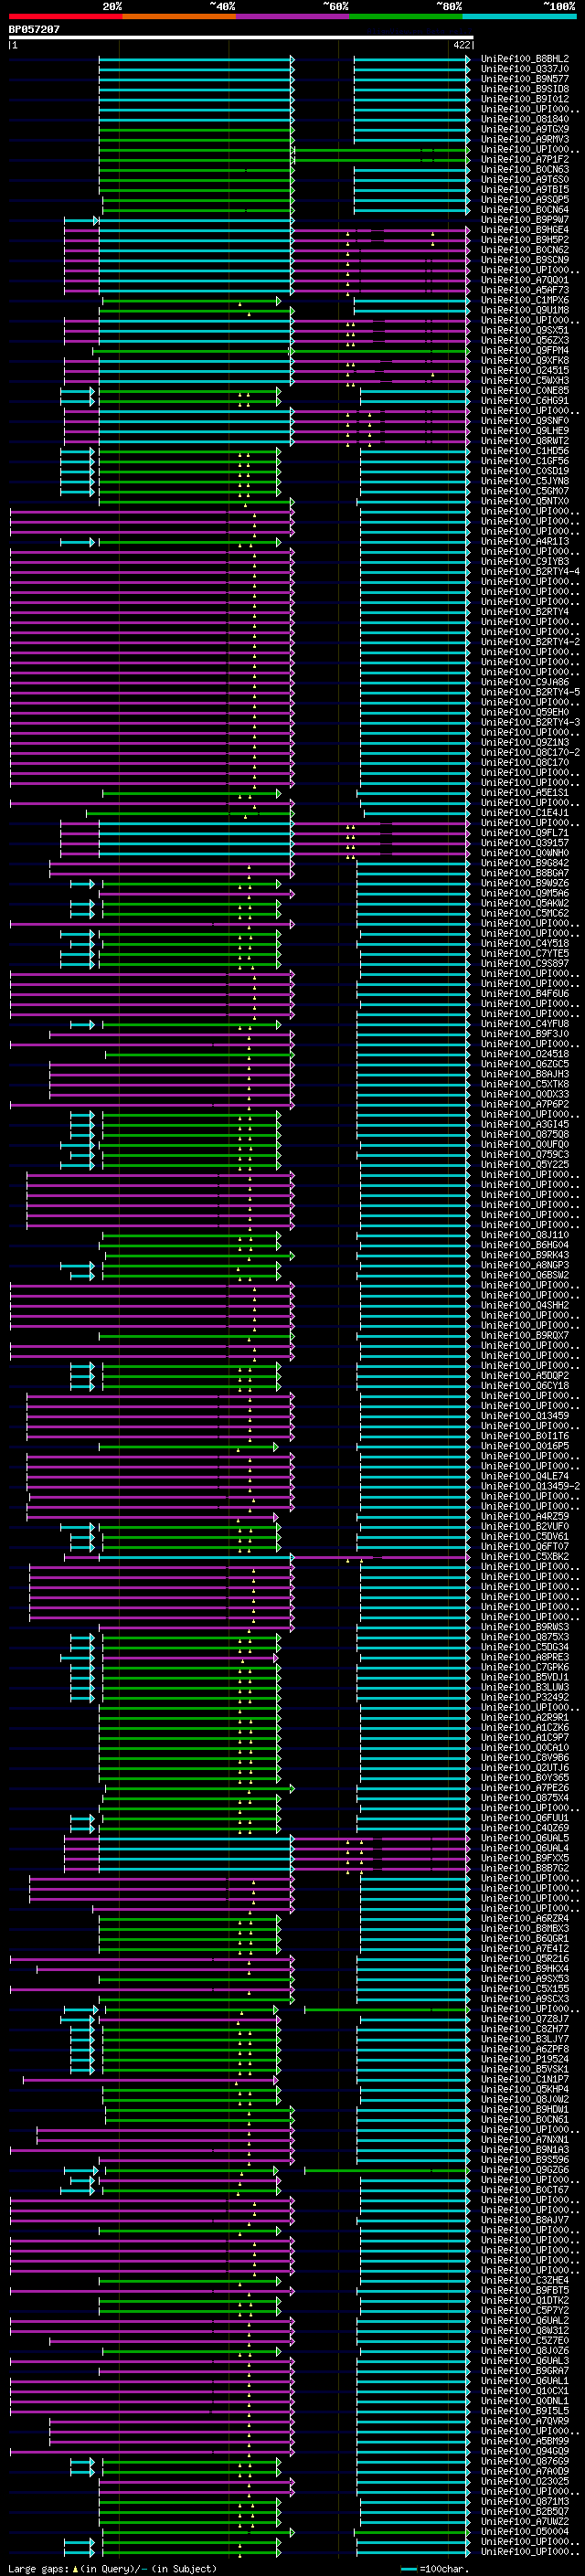Select hit label UniRef100_P19524
Image resolution: width=585 pixels, height=2576 pixels.
(525, 2059)
